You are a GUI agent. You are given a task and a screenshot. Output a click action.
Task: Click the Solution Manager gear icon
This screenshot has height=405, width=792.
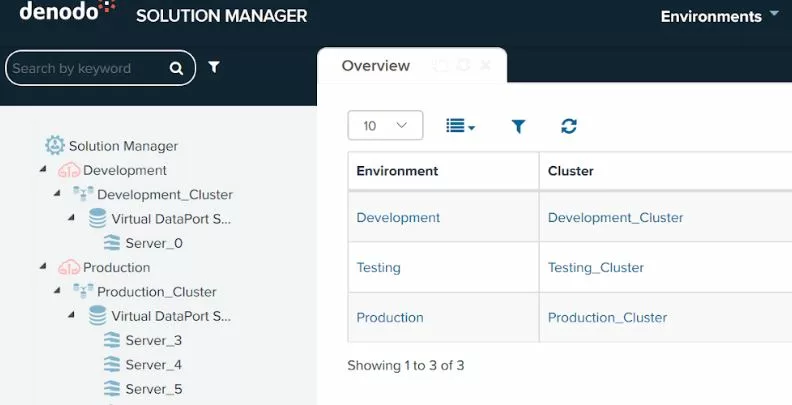click(x=55, y=145)
